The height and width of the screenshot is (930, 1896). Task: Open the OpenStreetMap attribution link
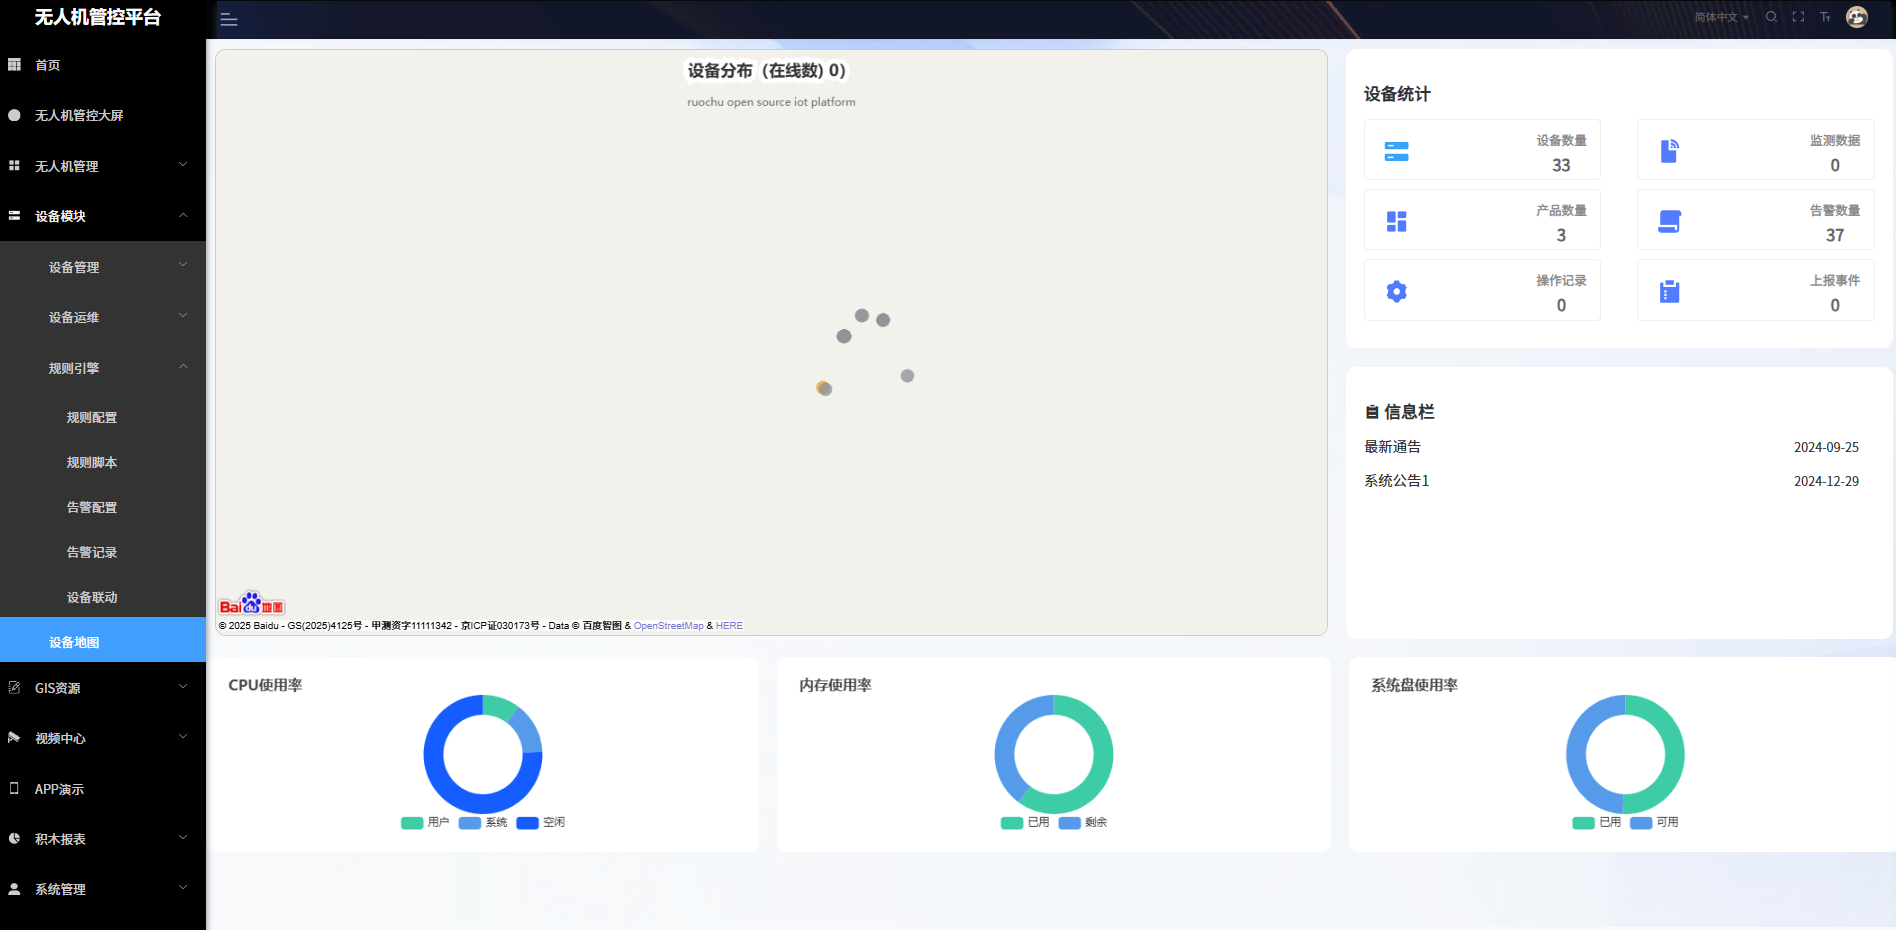click(x=668, y=626)
